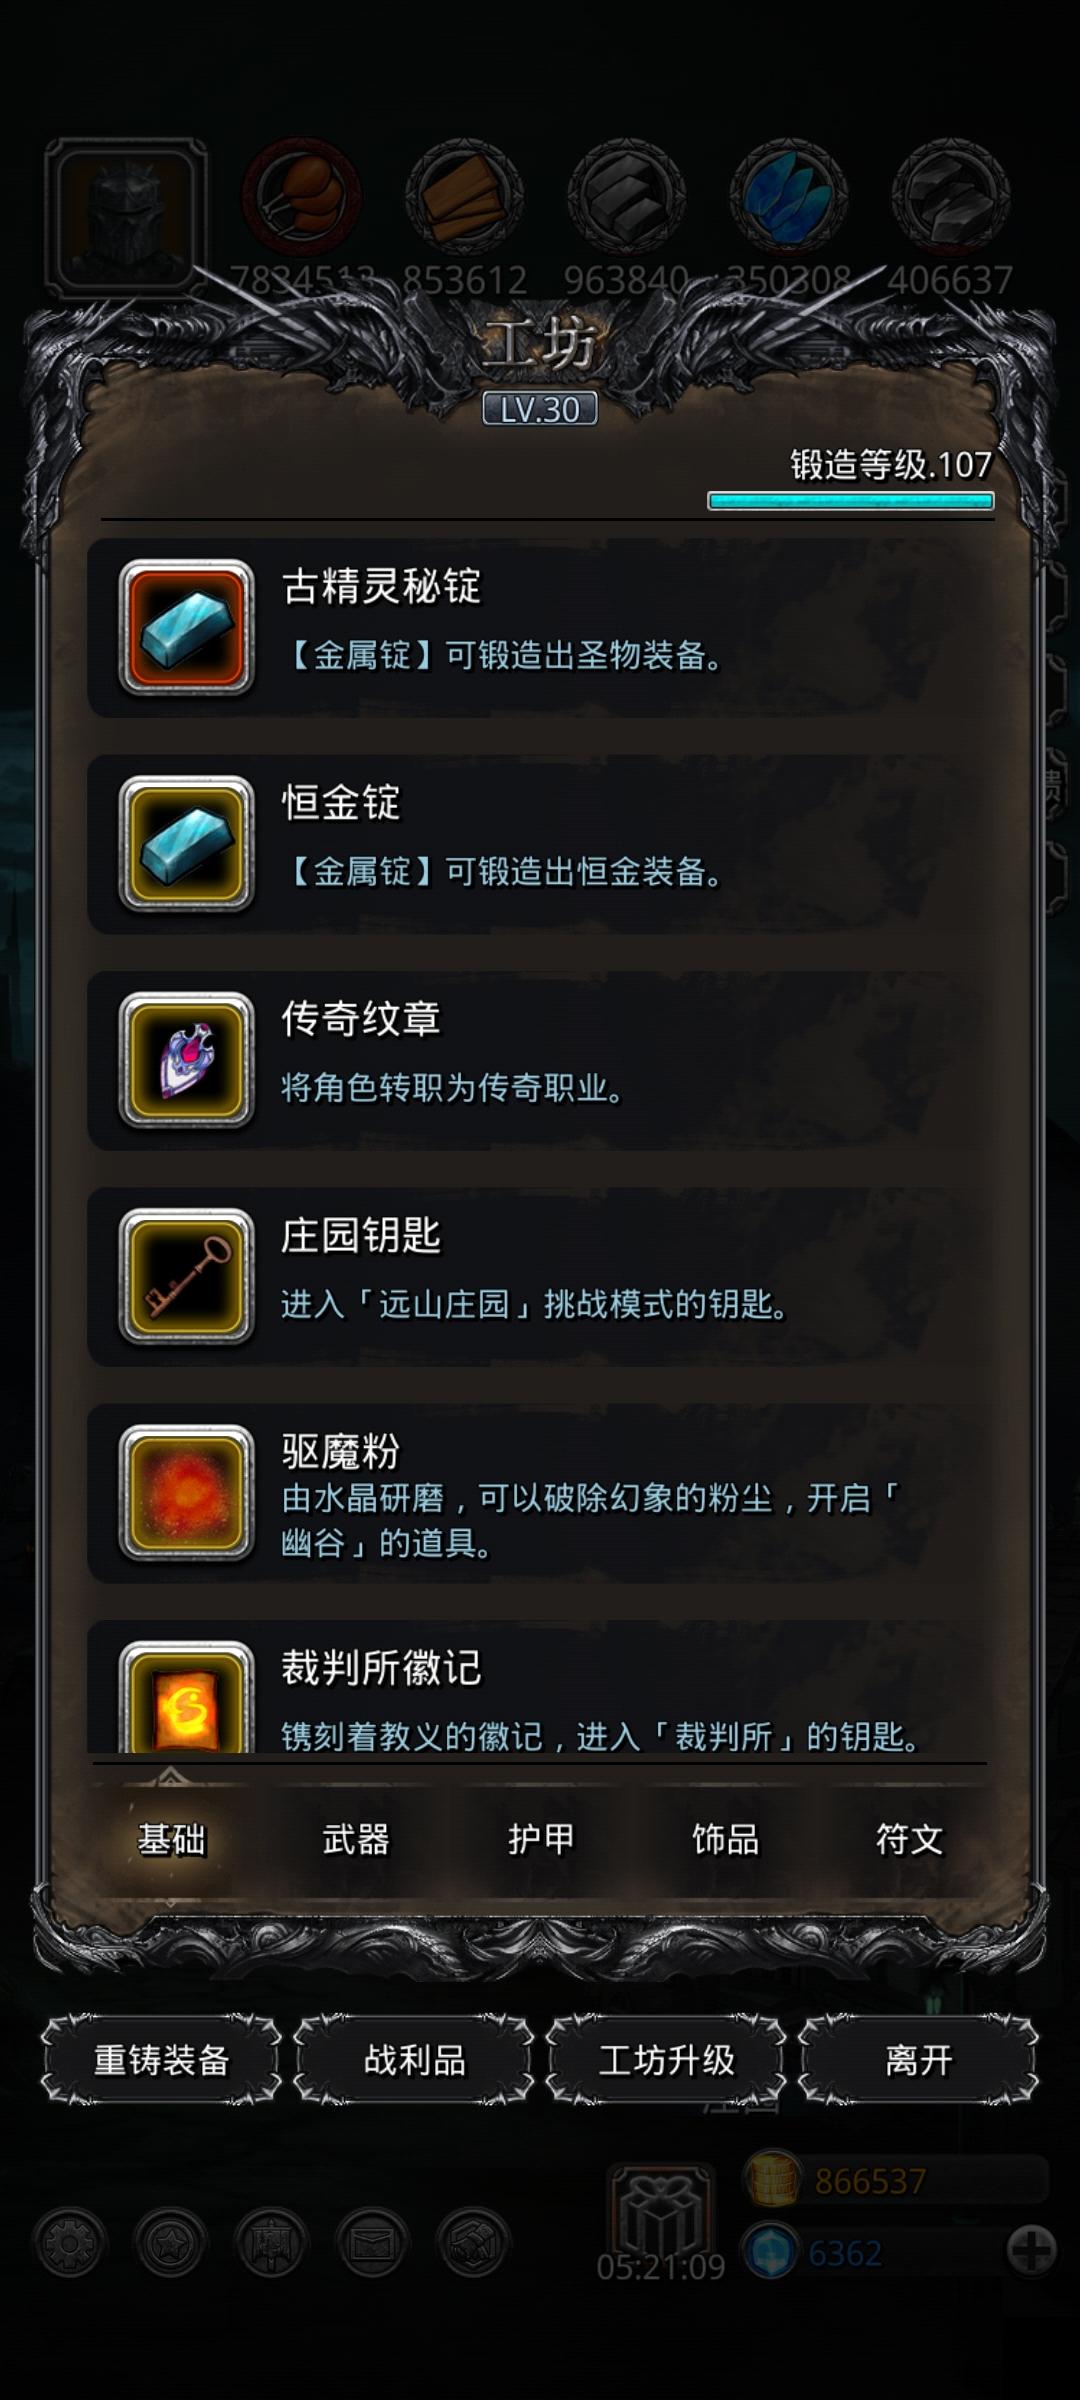Viewport: 1080px width, 2400px height.
Task: Choose the 驱魔粉 powder icon
Action: (x=186, y=1493)
